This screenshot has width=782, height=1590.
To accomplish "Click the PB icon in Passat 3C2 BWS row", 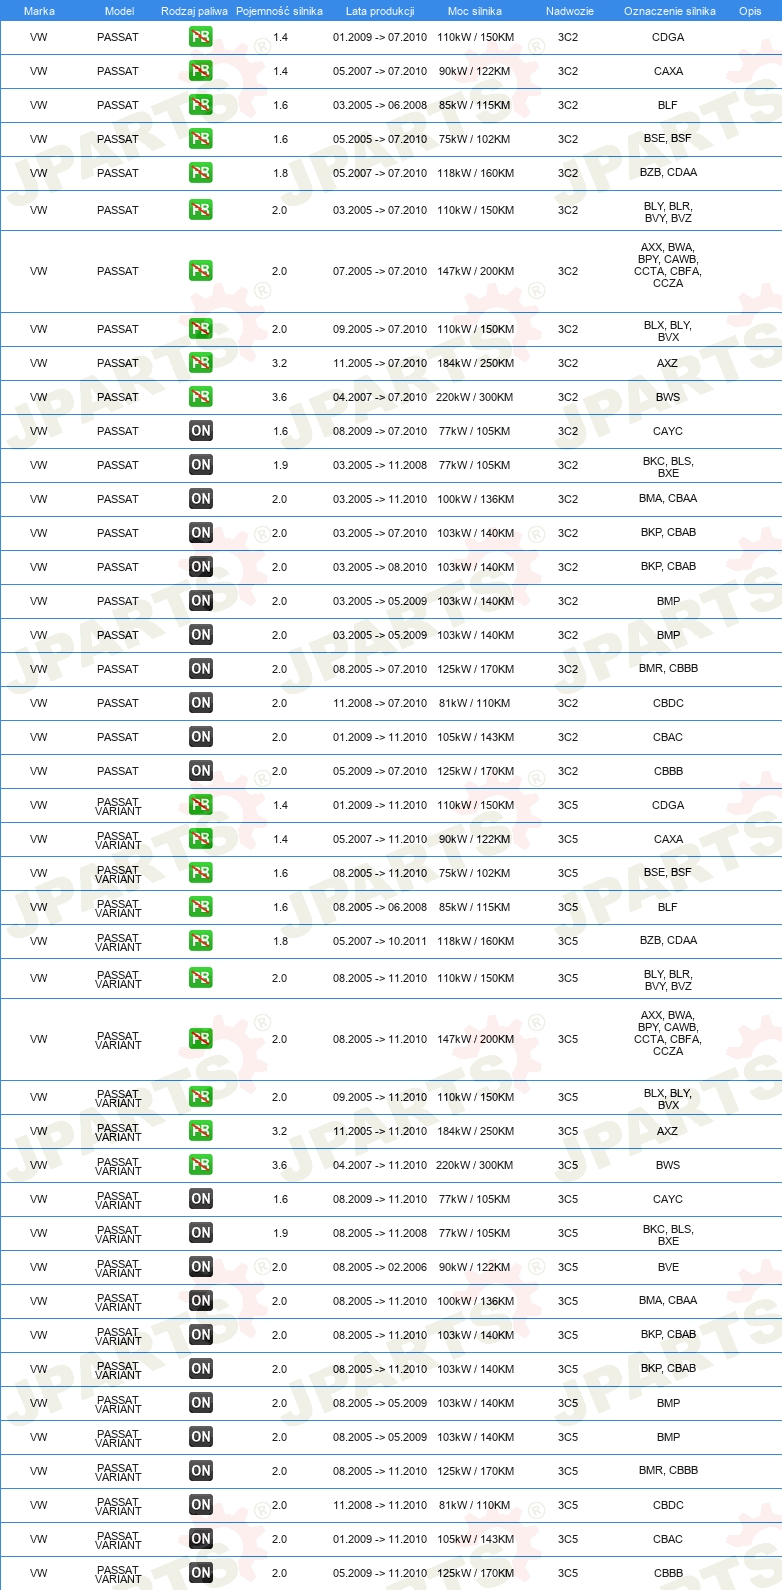I will tap(201, 397).
